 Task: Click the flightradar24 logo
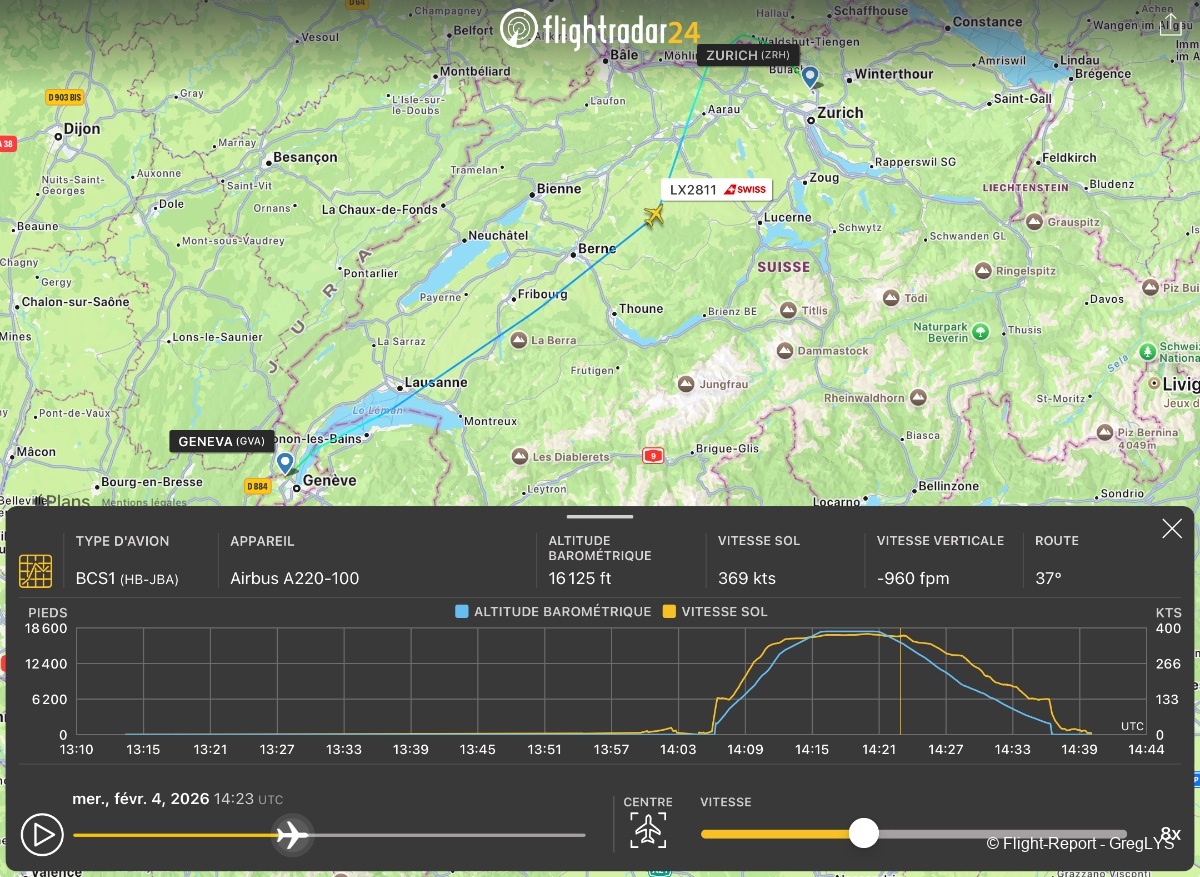coord(600,28)
